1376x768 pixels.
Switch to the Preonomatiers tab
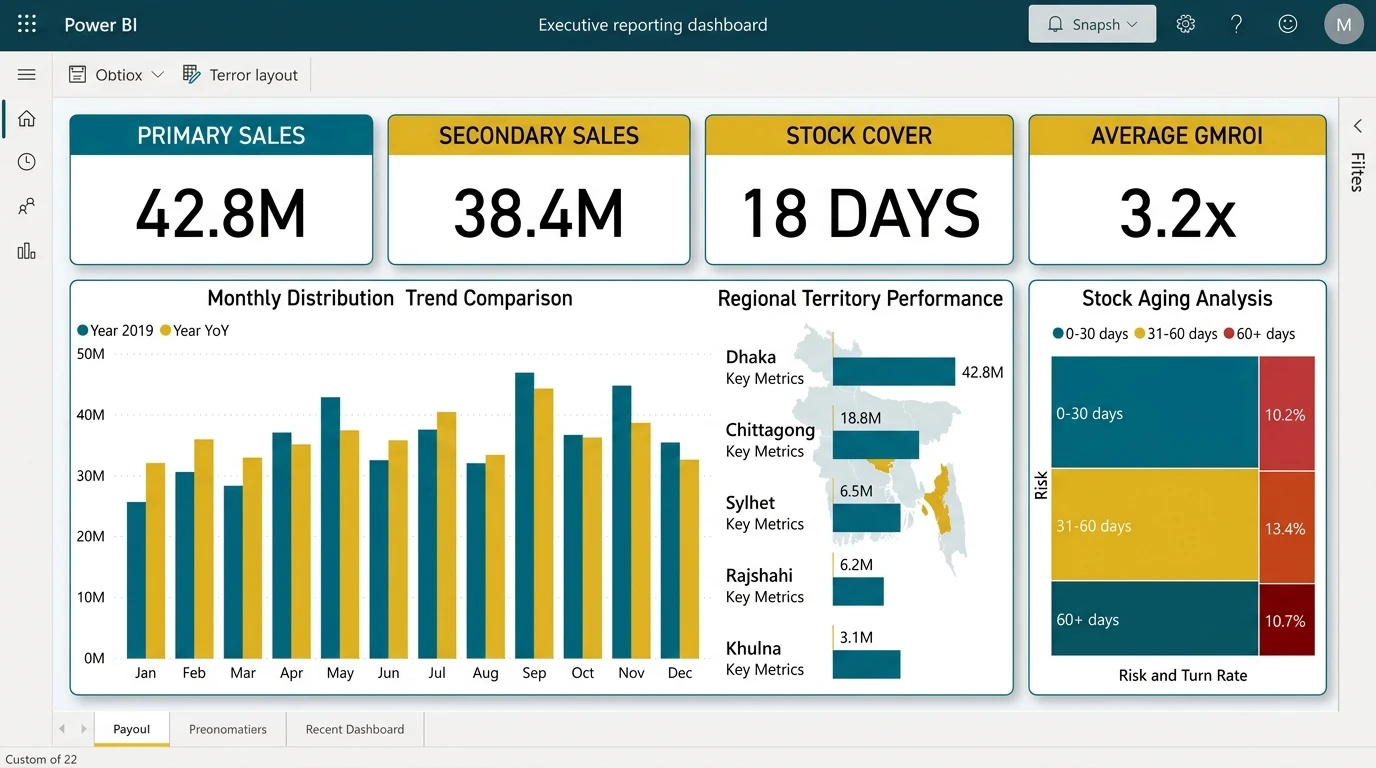pos(228,729)
